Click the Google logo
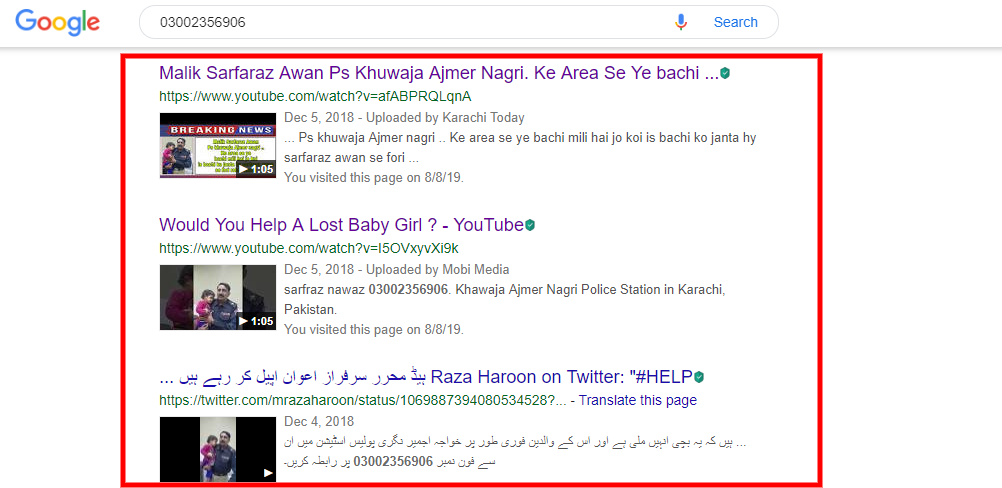Viewport: 1002px width, 488px height. pyautogui.click(x=58, y=22)
